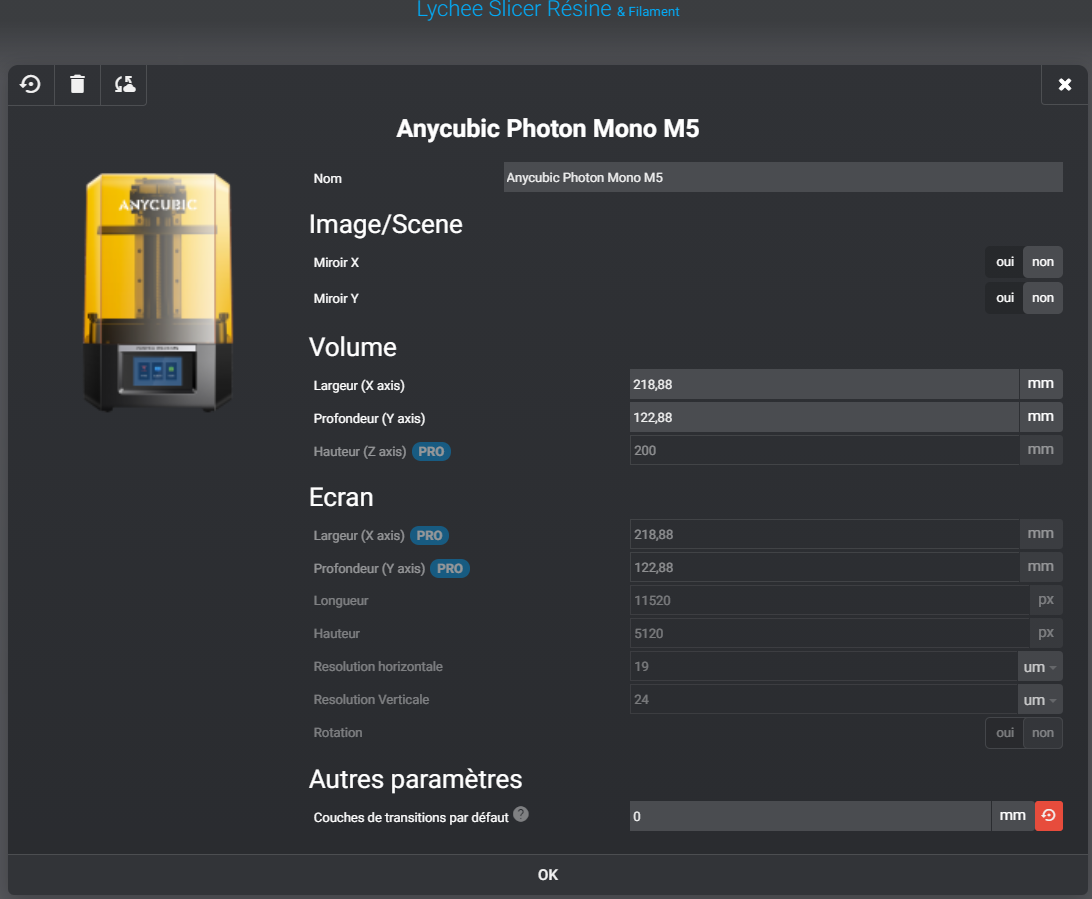
Task: Open Resolution horizontale unit dropdown
Action: point(1040,667)
